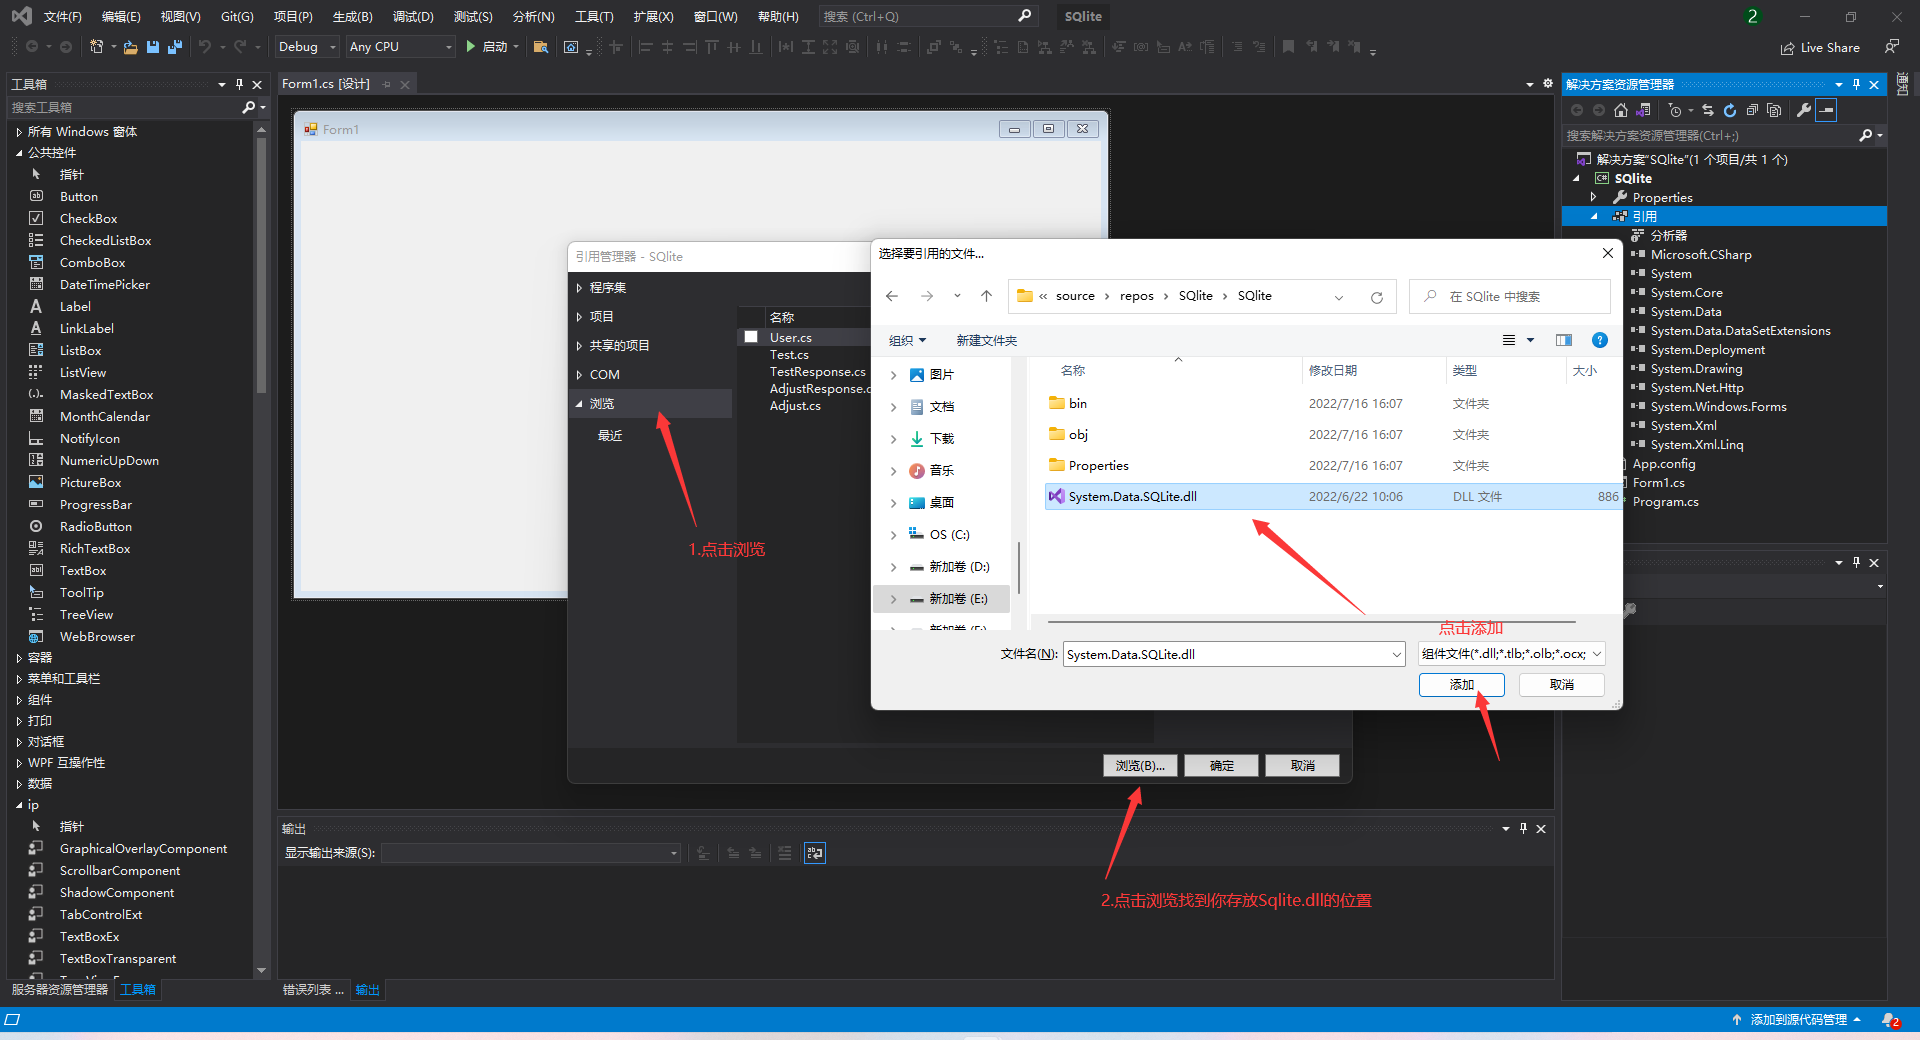
Task: Click the Home icon in Solution Explorer
Action: [1621, 110]
